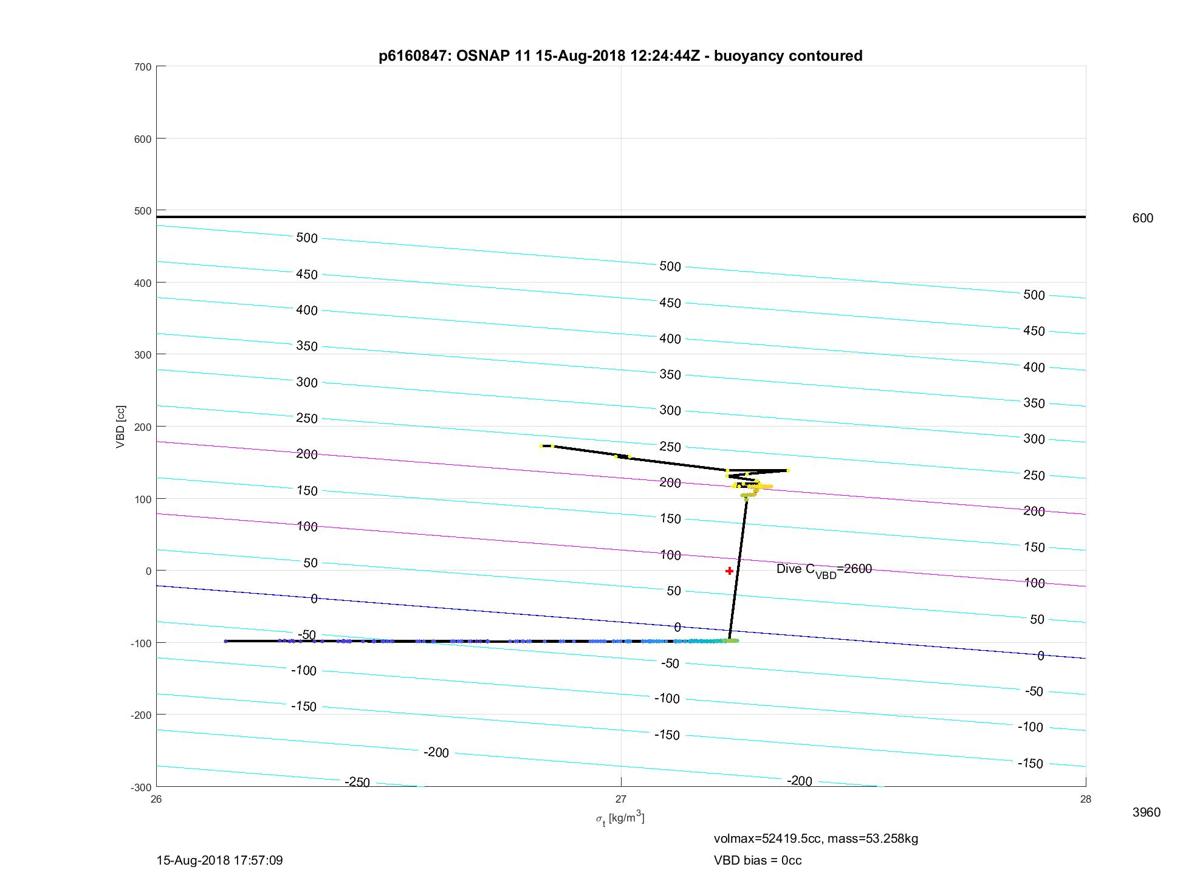
Task: Click the 3960 label outside the plot
Action: [1146, 812]
